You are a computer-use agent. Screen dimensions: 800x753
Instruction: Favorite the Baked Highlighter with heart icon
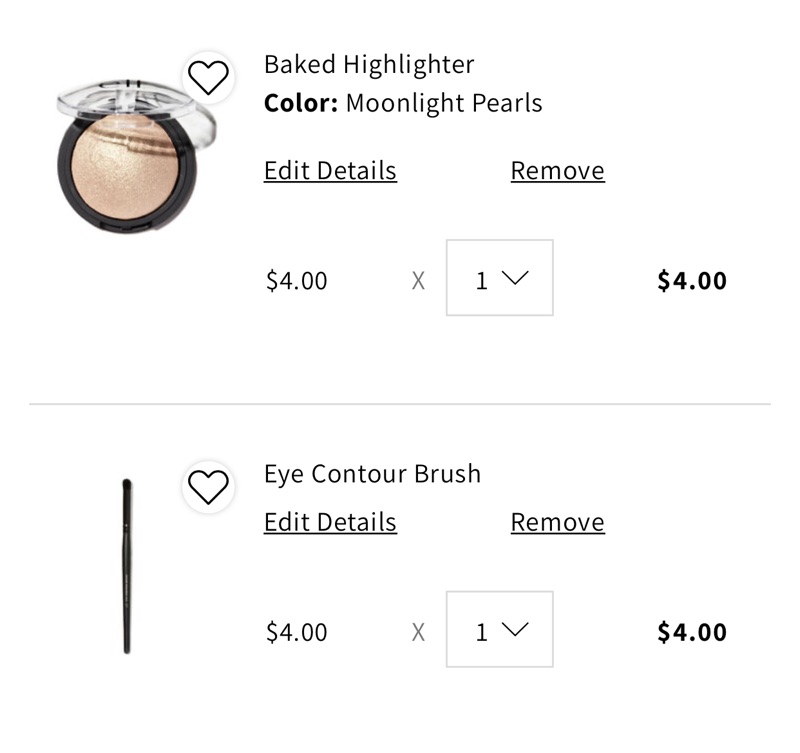(208, 77)
